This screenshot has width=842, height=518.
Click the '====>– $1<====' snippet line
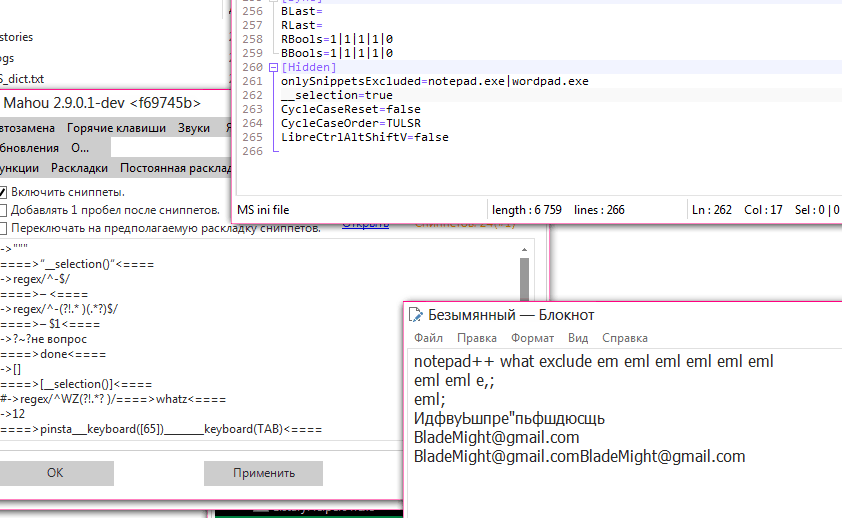(50, 324)
